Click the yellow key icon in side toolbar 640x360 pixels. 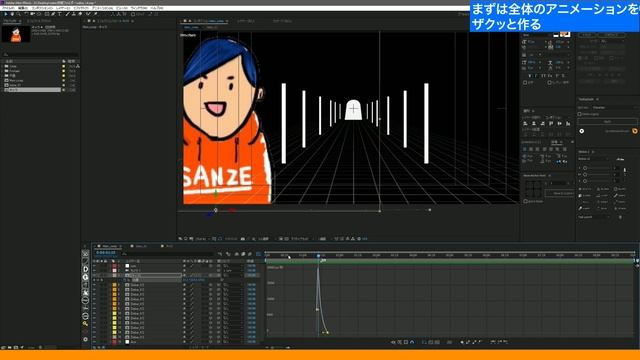pos(85,324)
